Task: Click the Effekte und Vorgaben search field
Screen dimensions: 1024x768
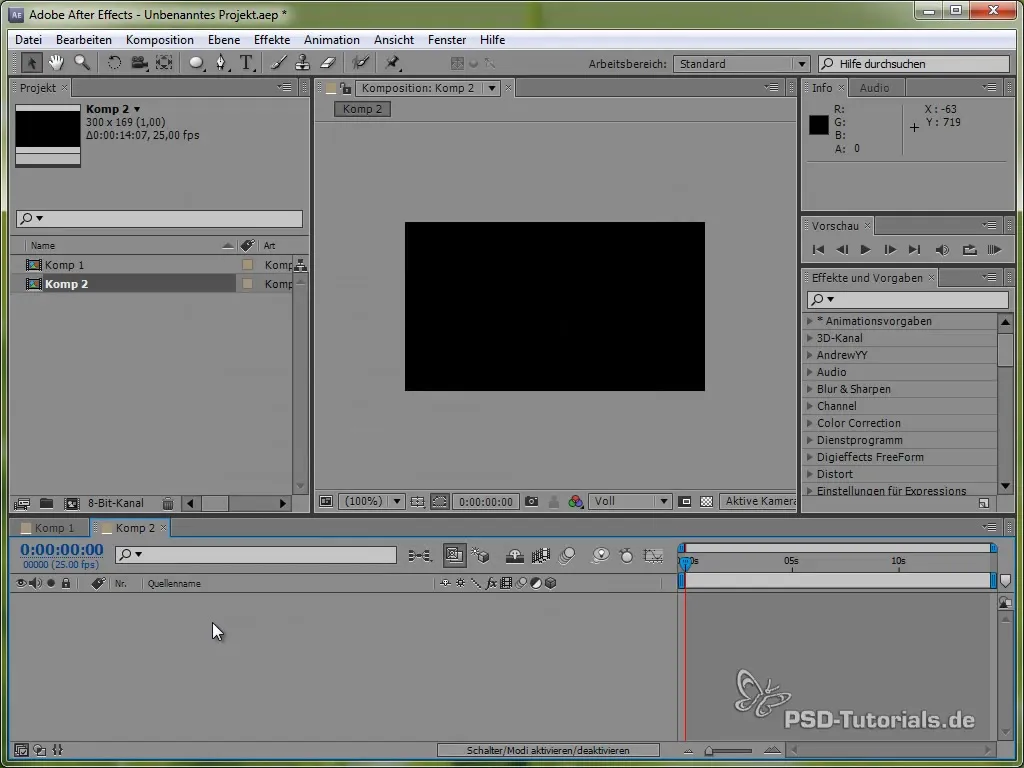Action: [x=908, y=299]
